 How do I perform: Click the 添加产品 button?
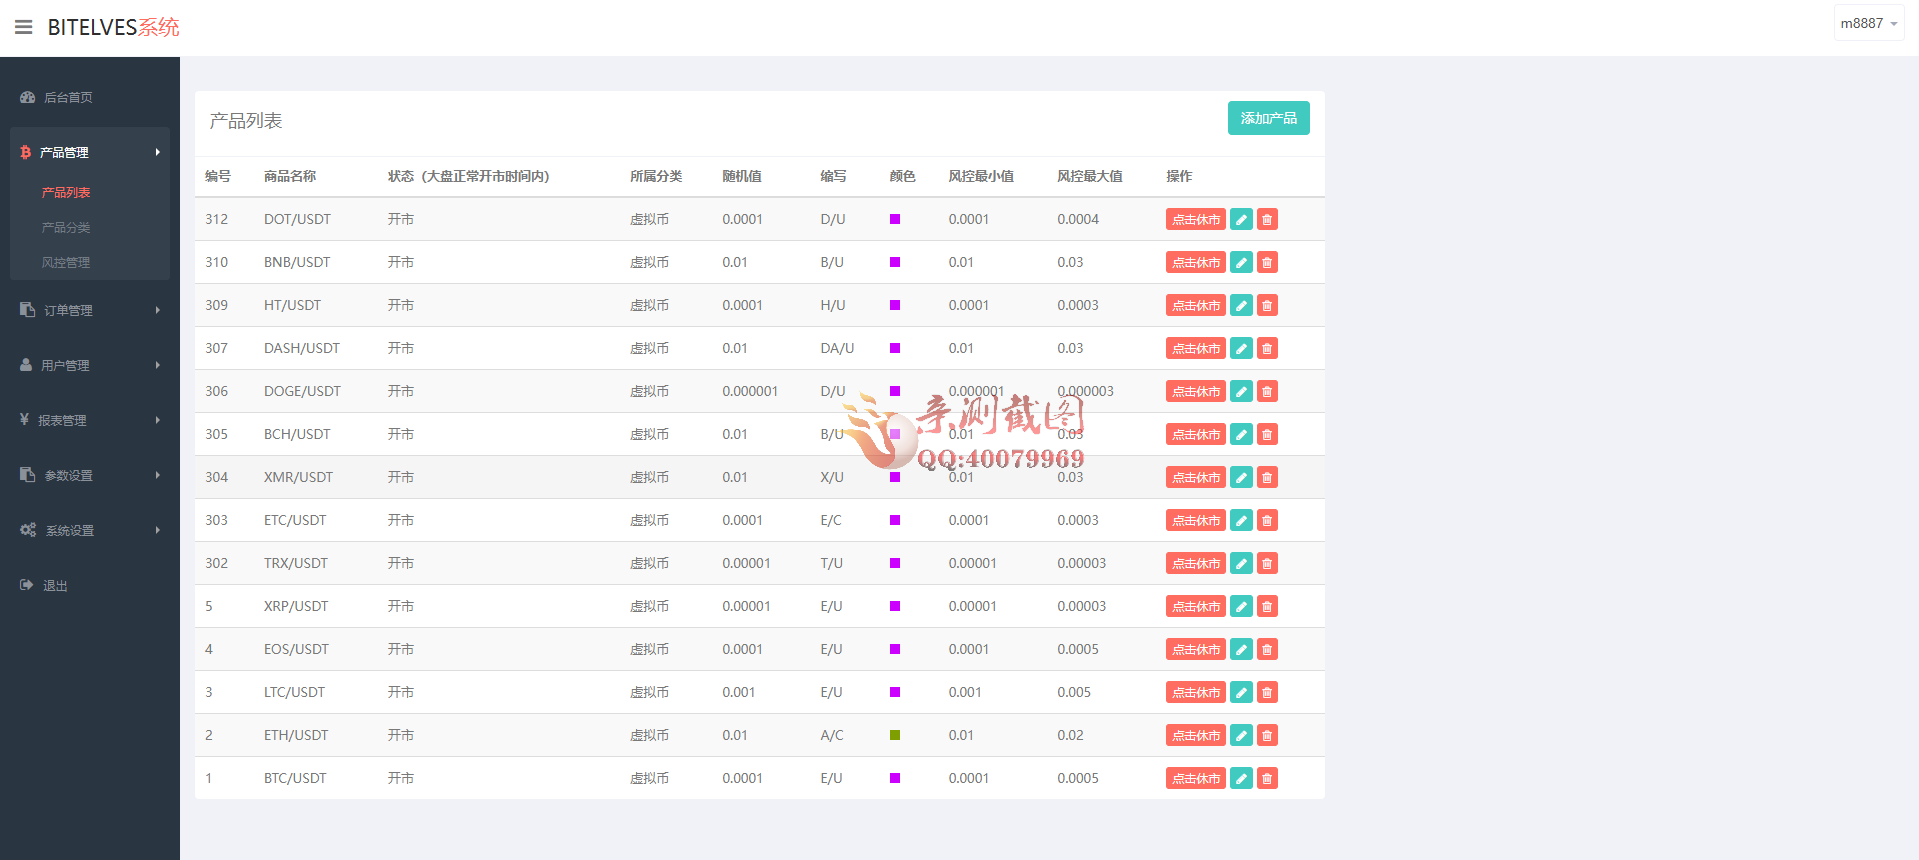[x=1268, y=118]
